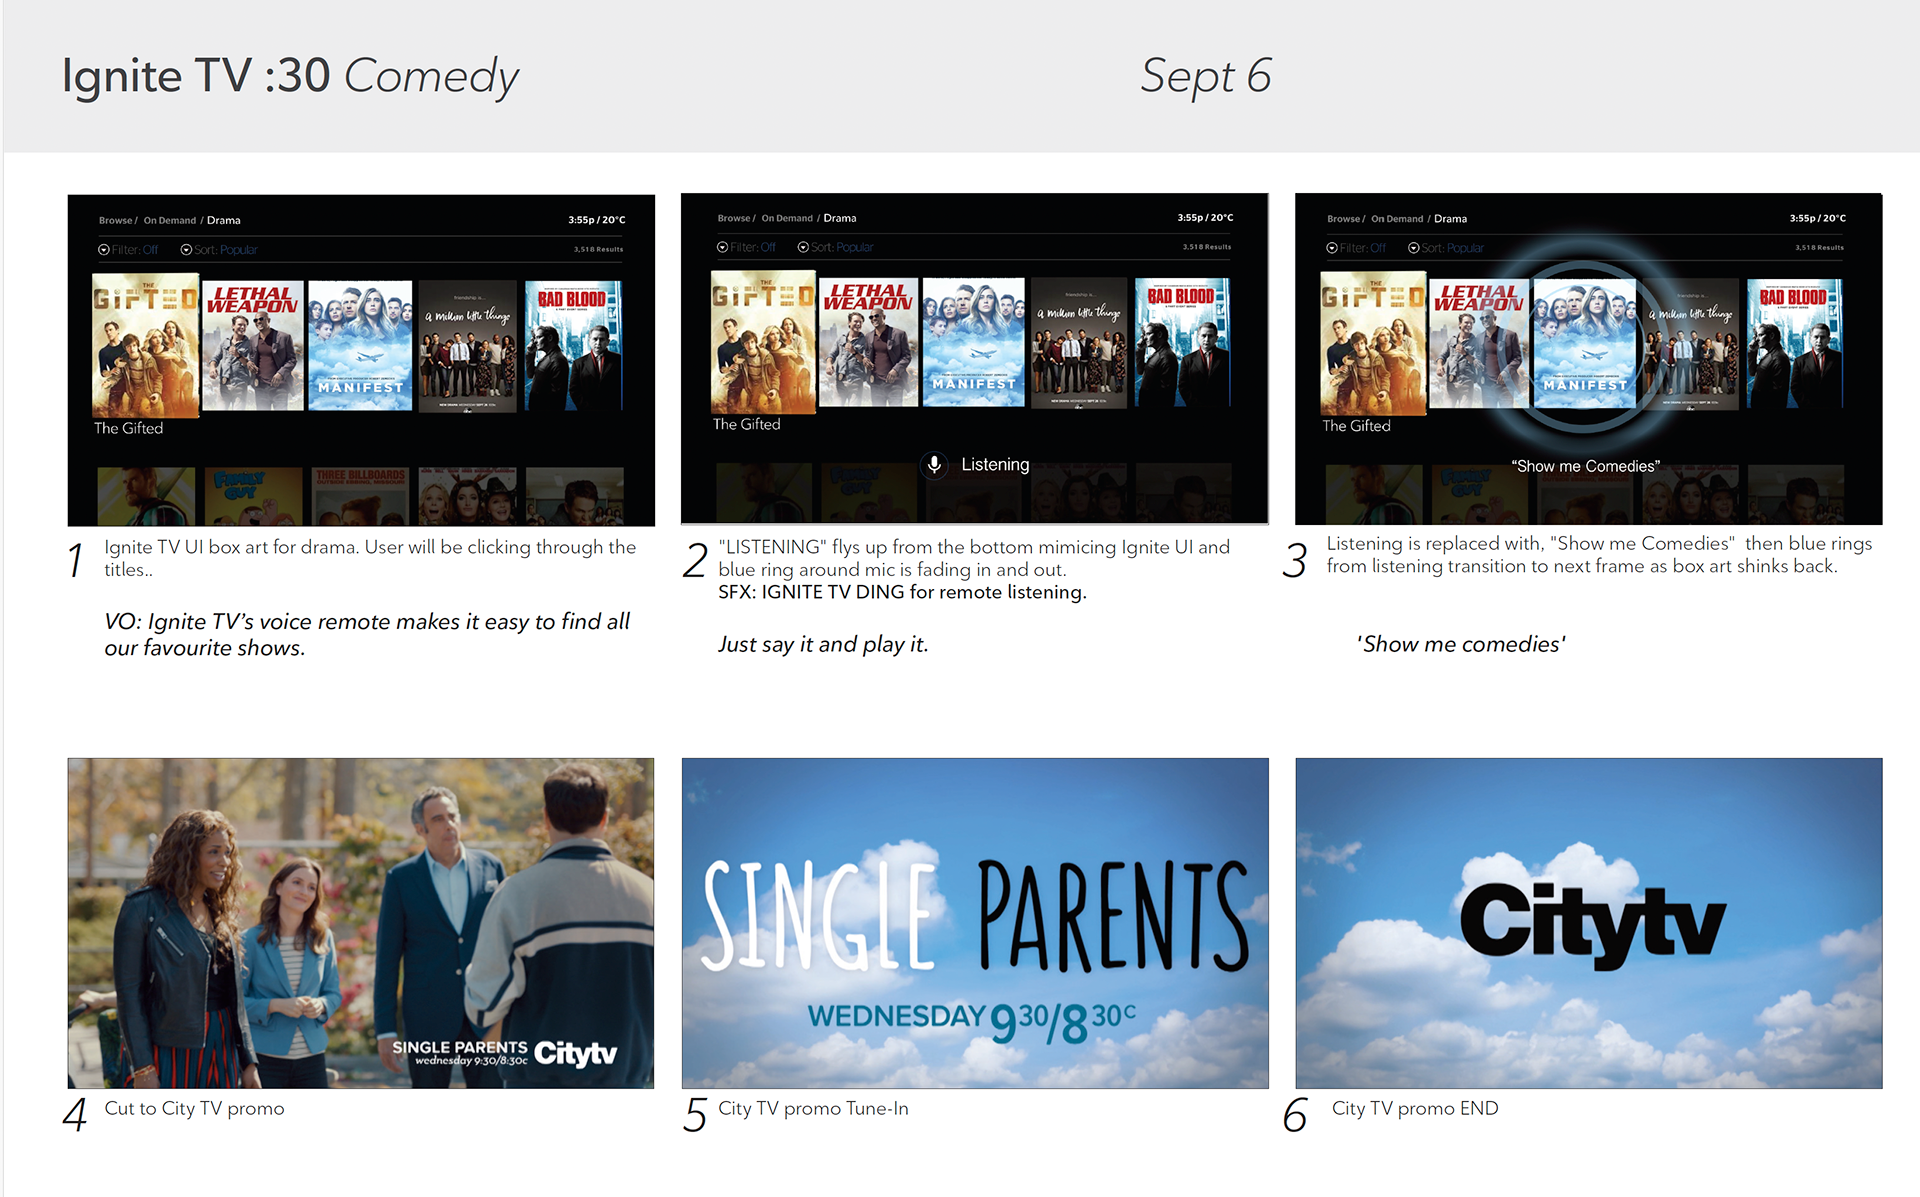The height and width of the screenshot is (1197, 1920).
Task: Go to On Demand breadcrumb in frame 1
Action: pos(170,221)
